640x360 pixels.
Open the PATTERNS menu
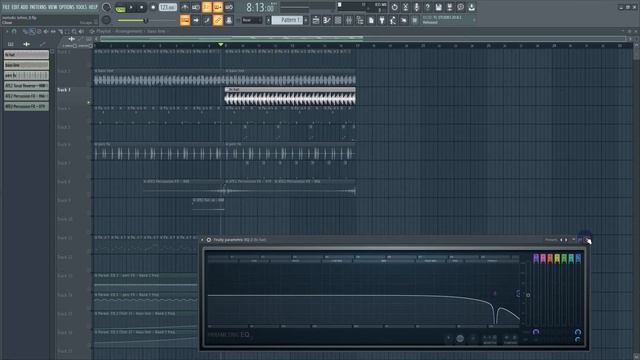click(x=38, y=7)
